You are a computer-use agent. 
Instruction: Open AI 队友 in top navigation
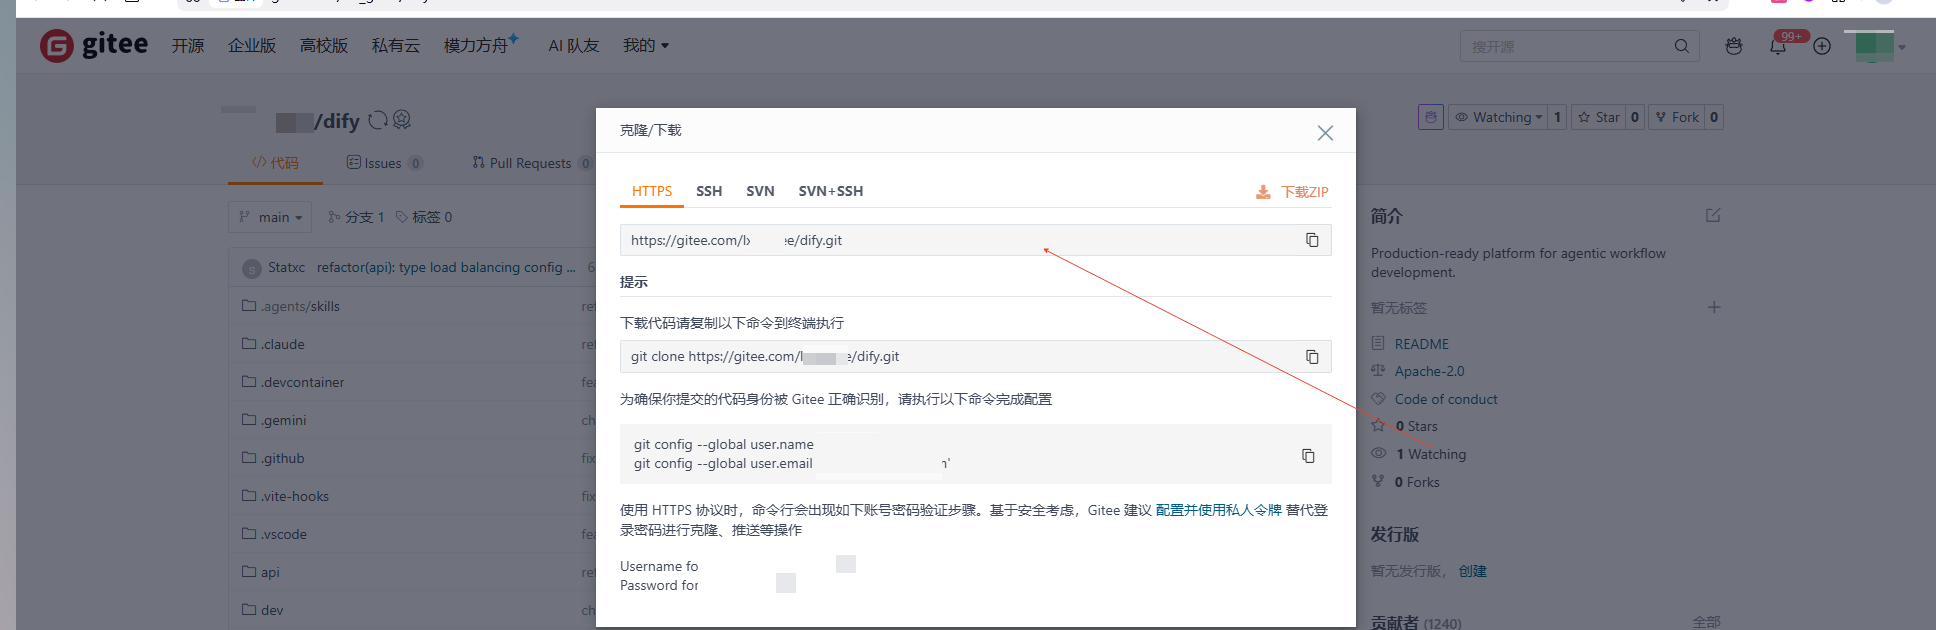[x=574, y=46]
